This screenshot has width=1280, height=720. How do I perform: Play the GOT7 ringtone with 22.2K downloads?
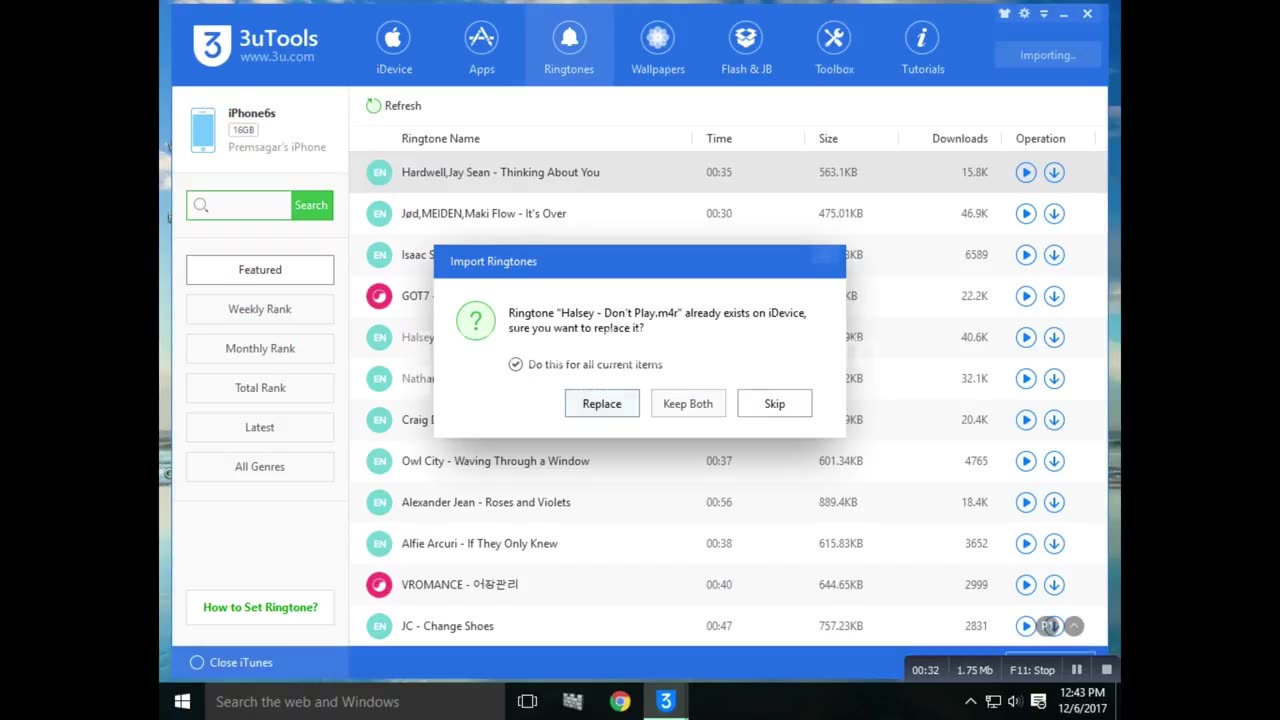coord(1026,296)
